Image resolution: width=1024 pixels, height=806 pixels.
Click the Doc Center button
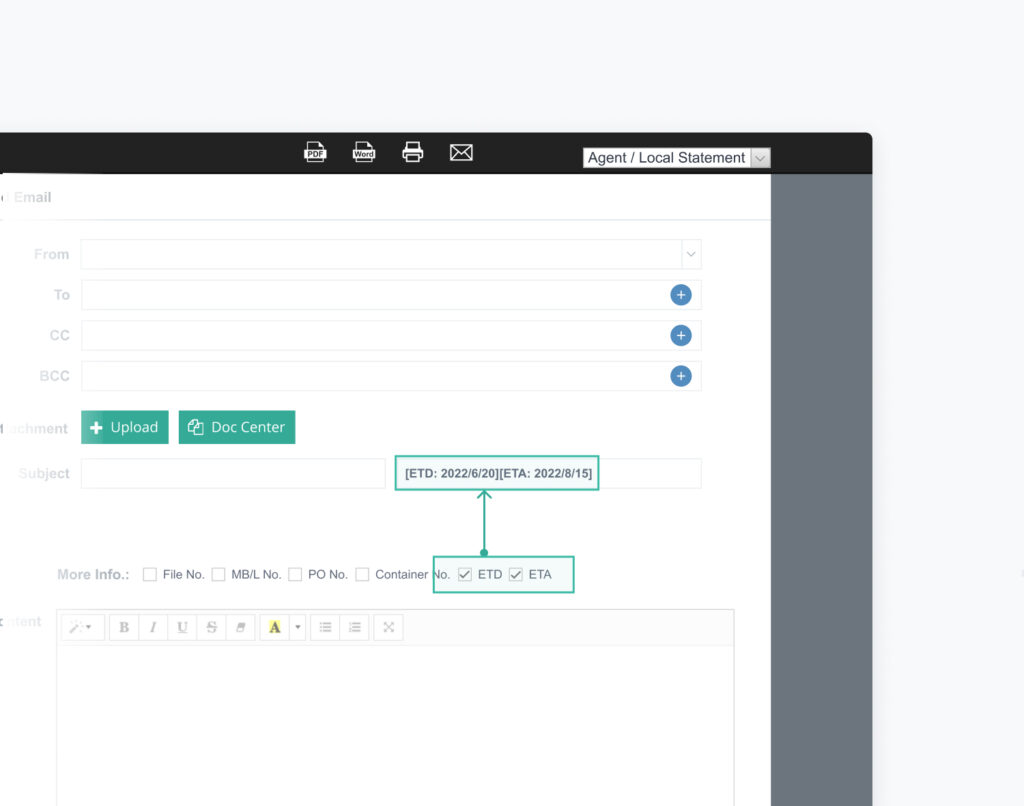coord(237,427)
